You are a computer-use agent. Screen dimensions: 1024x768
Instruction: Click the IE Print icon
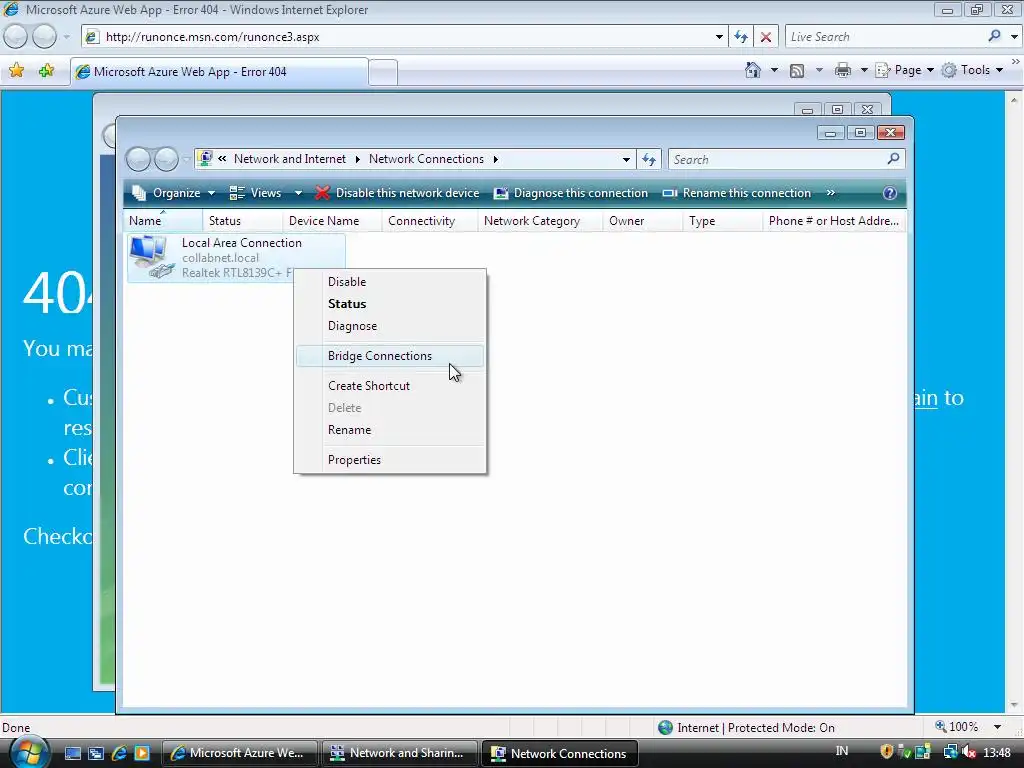843,70
